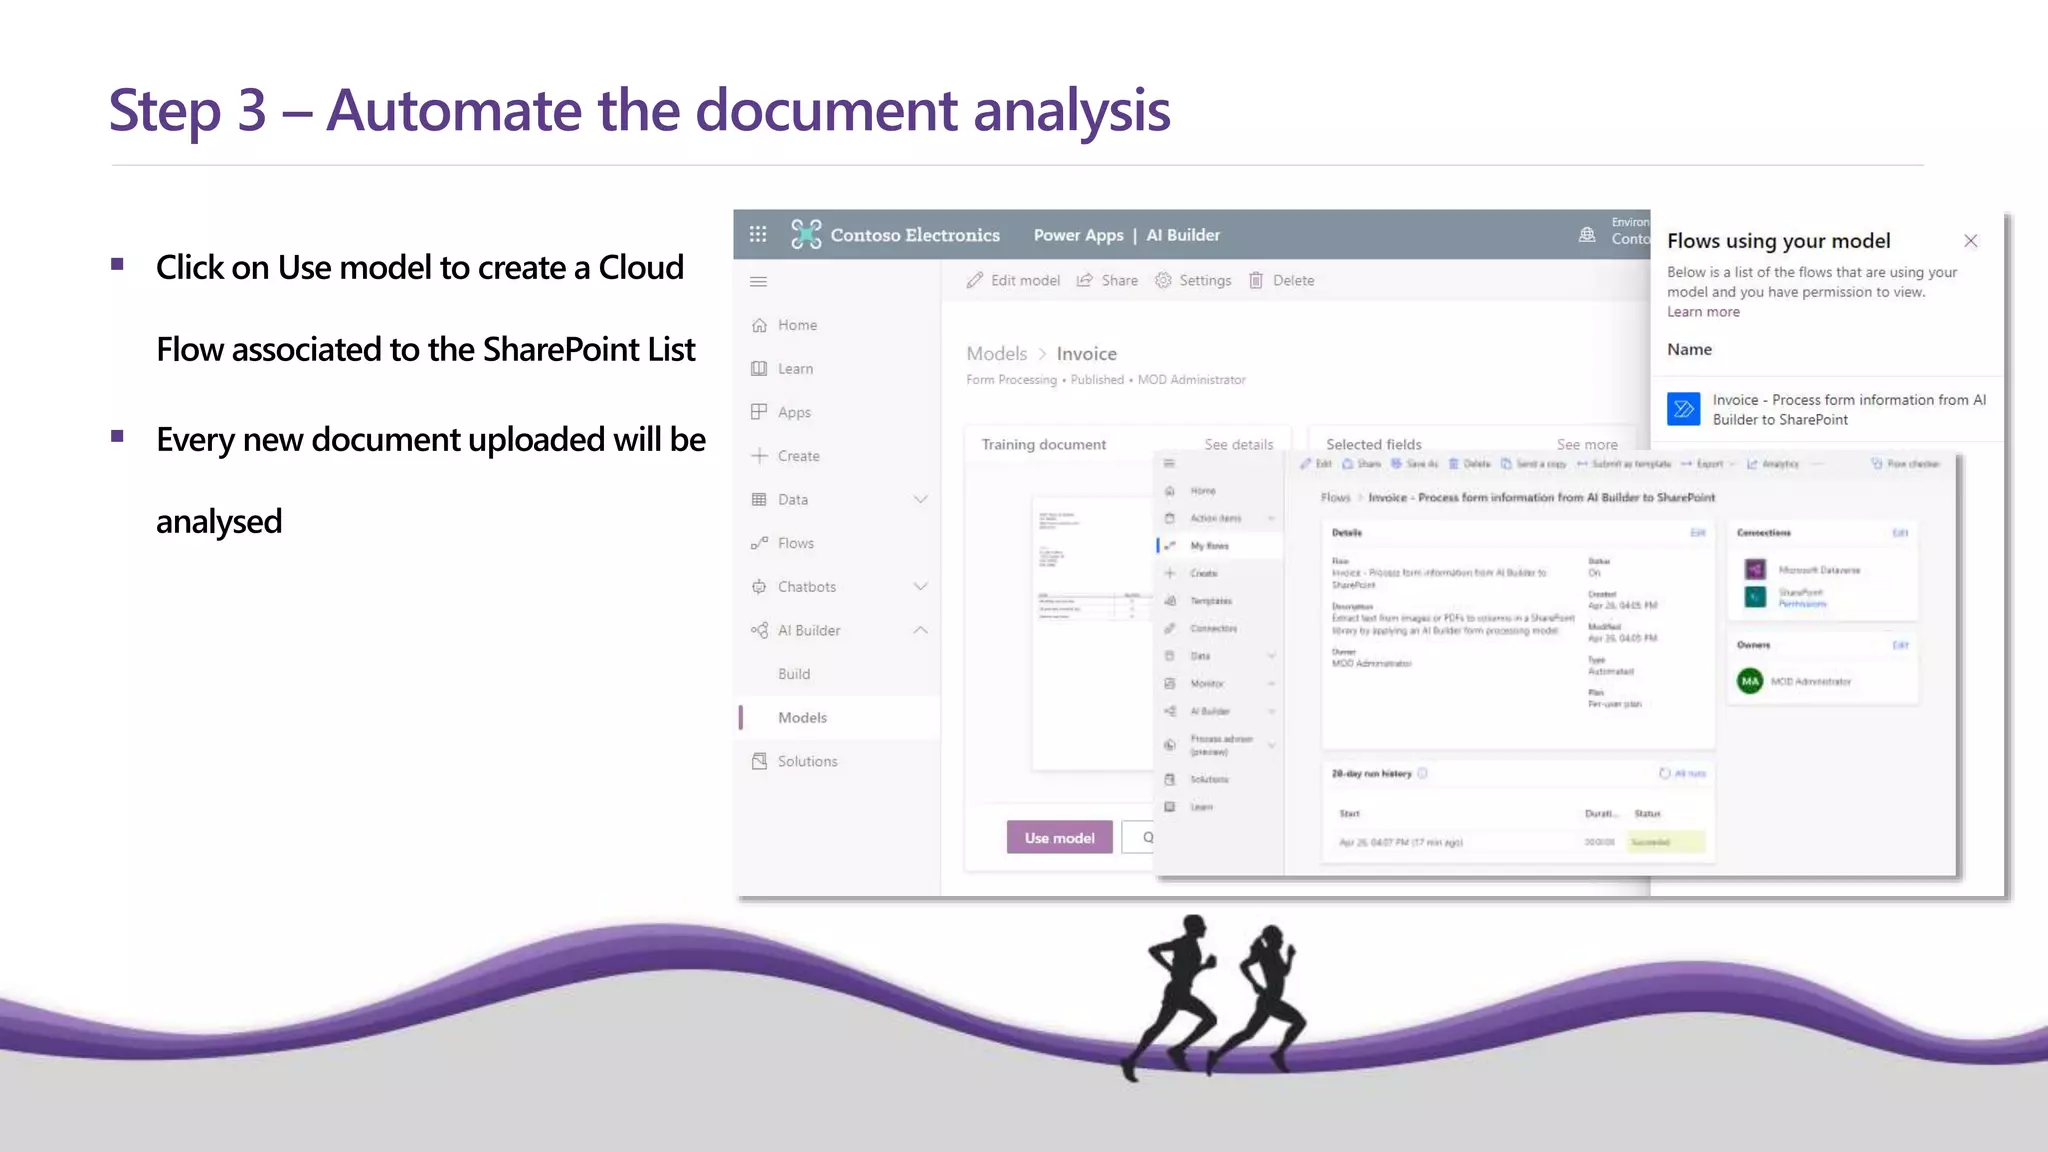The width and height of the screenshot is (2048, 1152).
Task: Open the app launcher waffle icon
Action: pyautogui.click(x=758, y=234)
